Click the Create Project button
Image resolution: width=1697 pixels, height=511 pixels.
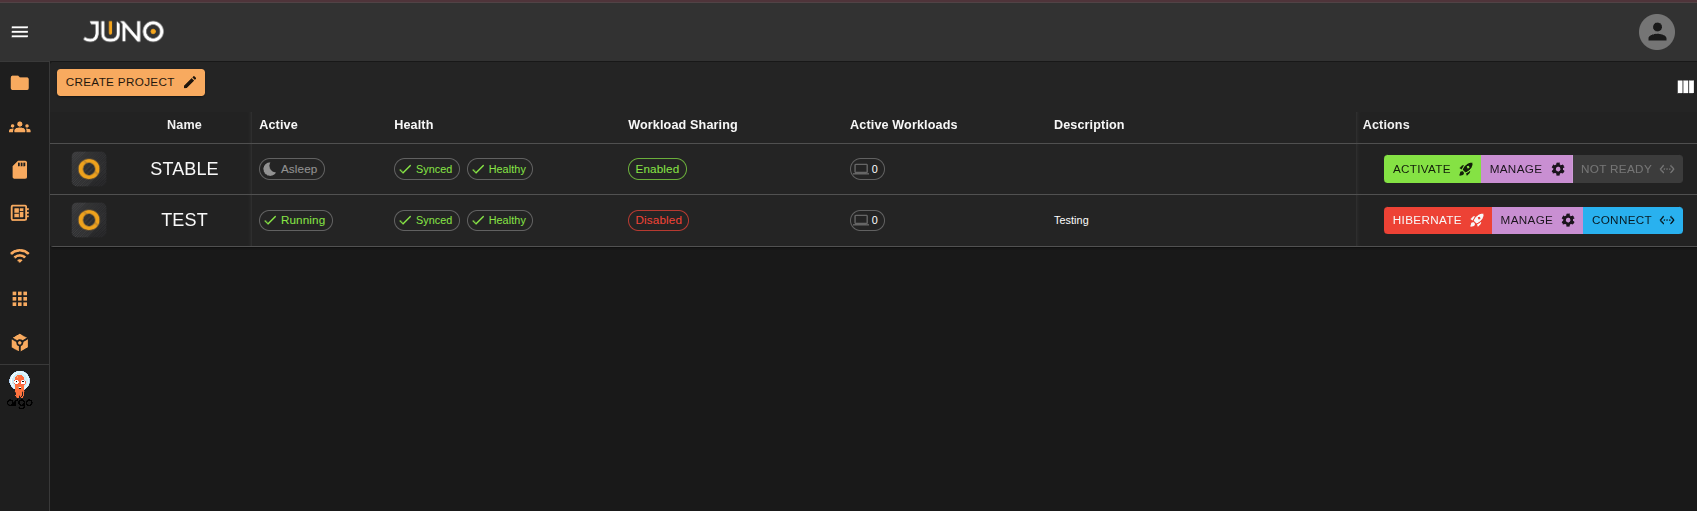pyautogui.click(x=131, y=82)
